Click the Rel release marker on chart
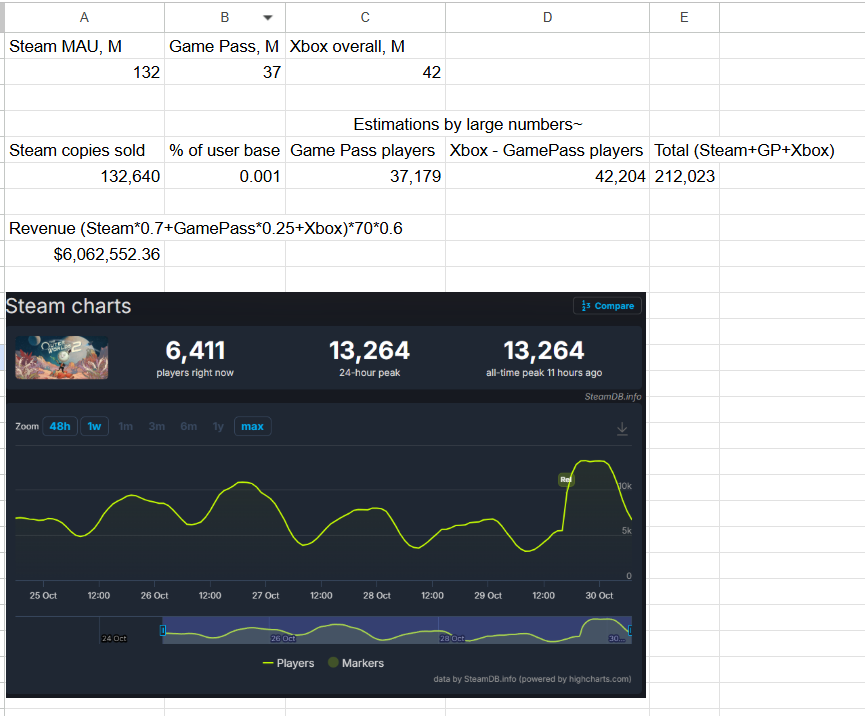The height and width of the screenshot is (716, 865). [567, 479]
